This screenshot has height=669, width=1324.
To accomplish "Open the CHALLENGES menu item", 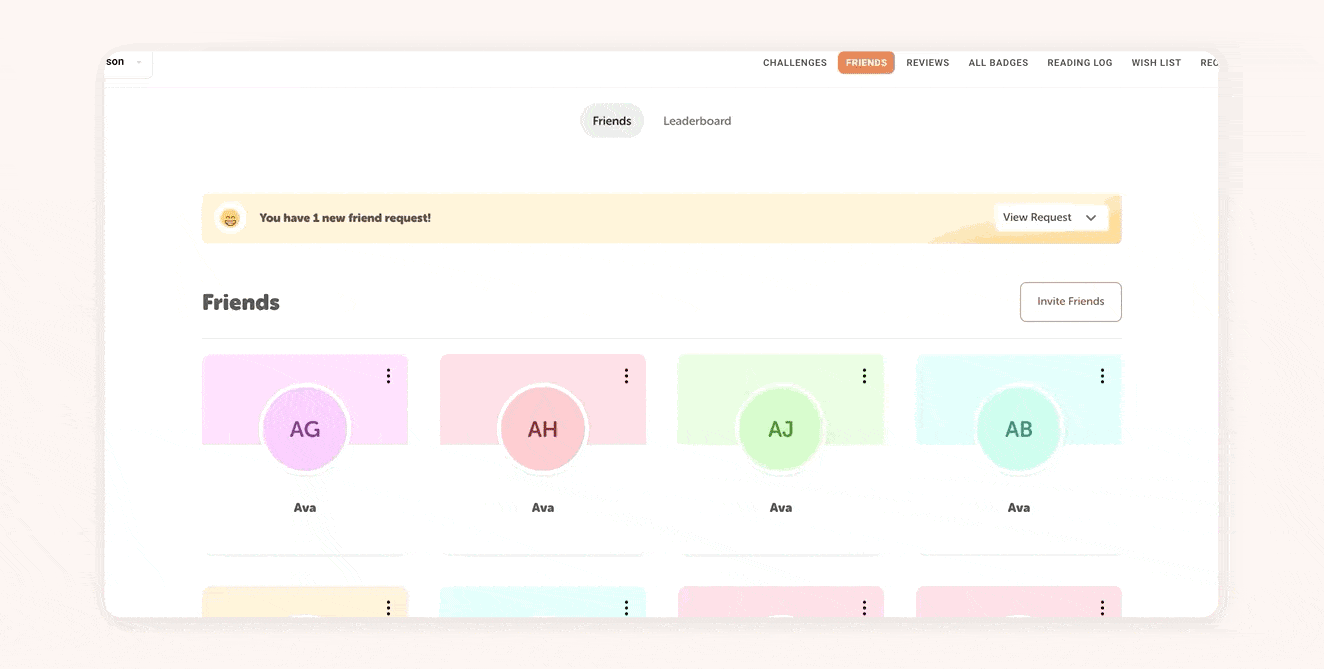I will coord(794,63).
